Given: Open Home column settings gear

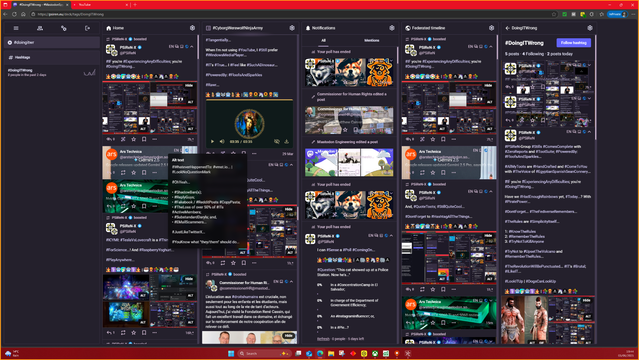Looking at the screenshot, I should tap(192, 28).
